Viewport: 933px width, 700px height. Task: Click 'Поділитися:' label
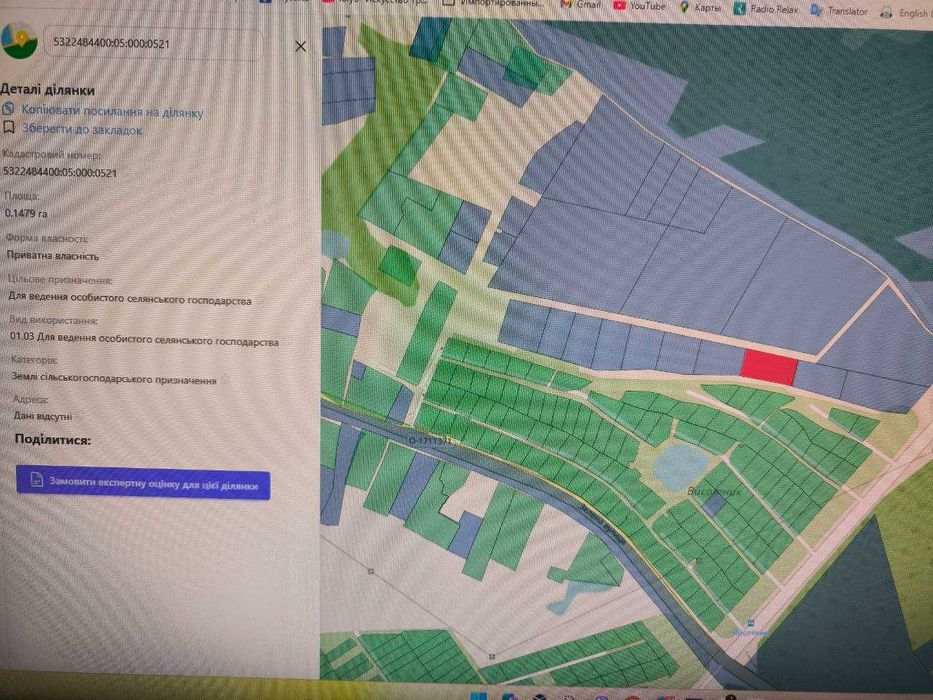pos(52,440)
